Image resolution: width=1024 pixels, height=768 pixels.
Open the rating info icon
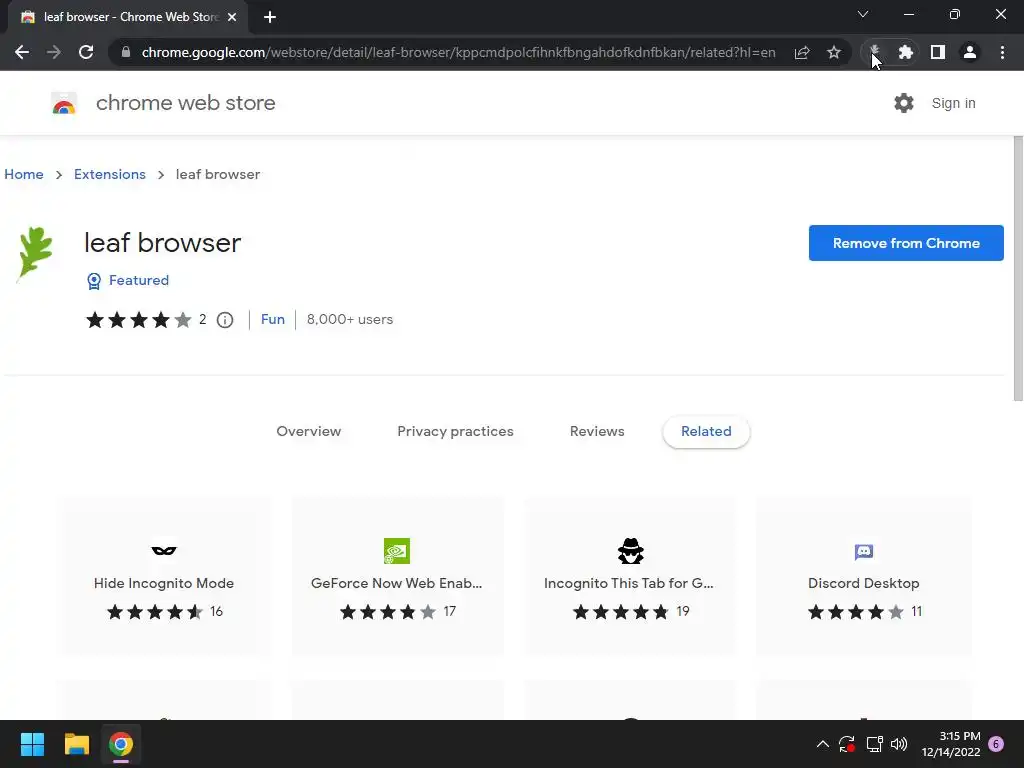(x=225, y=320)
